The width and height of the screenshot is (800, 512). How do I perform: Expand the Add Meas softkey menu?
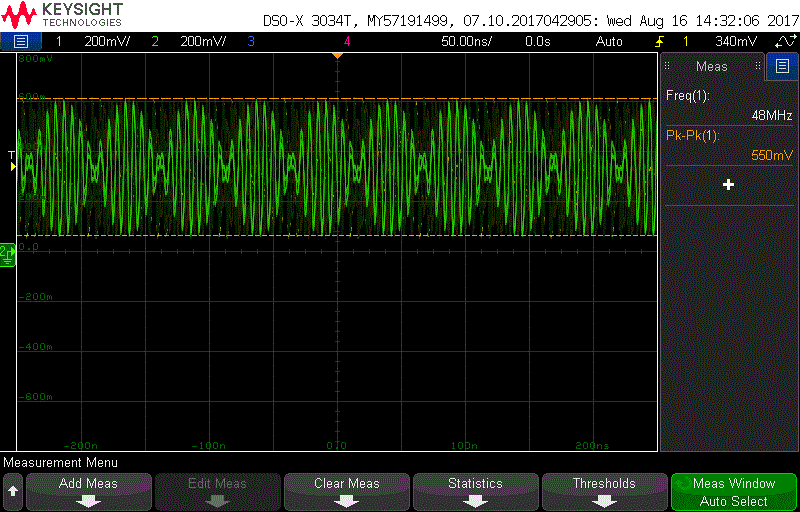point(89,491)
